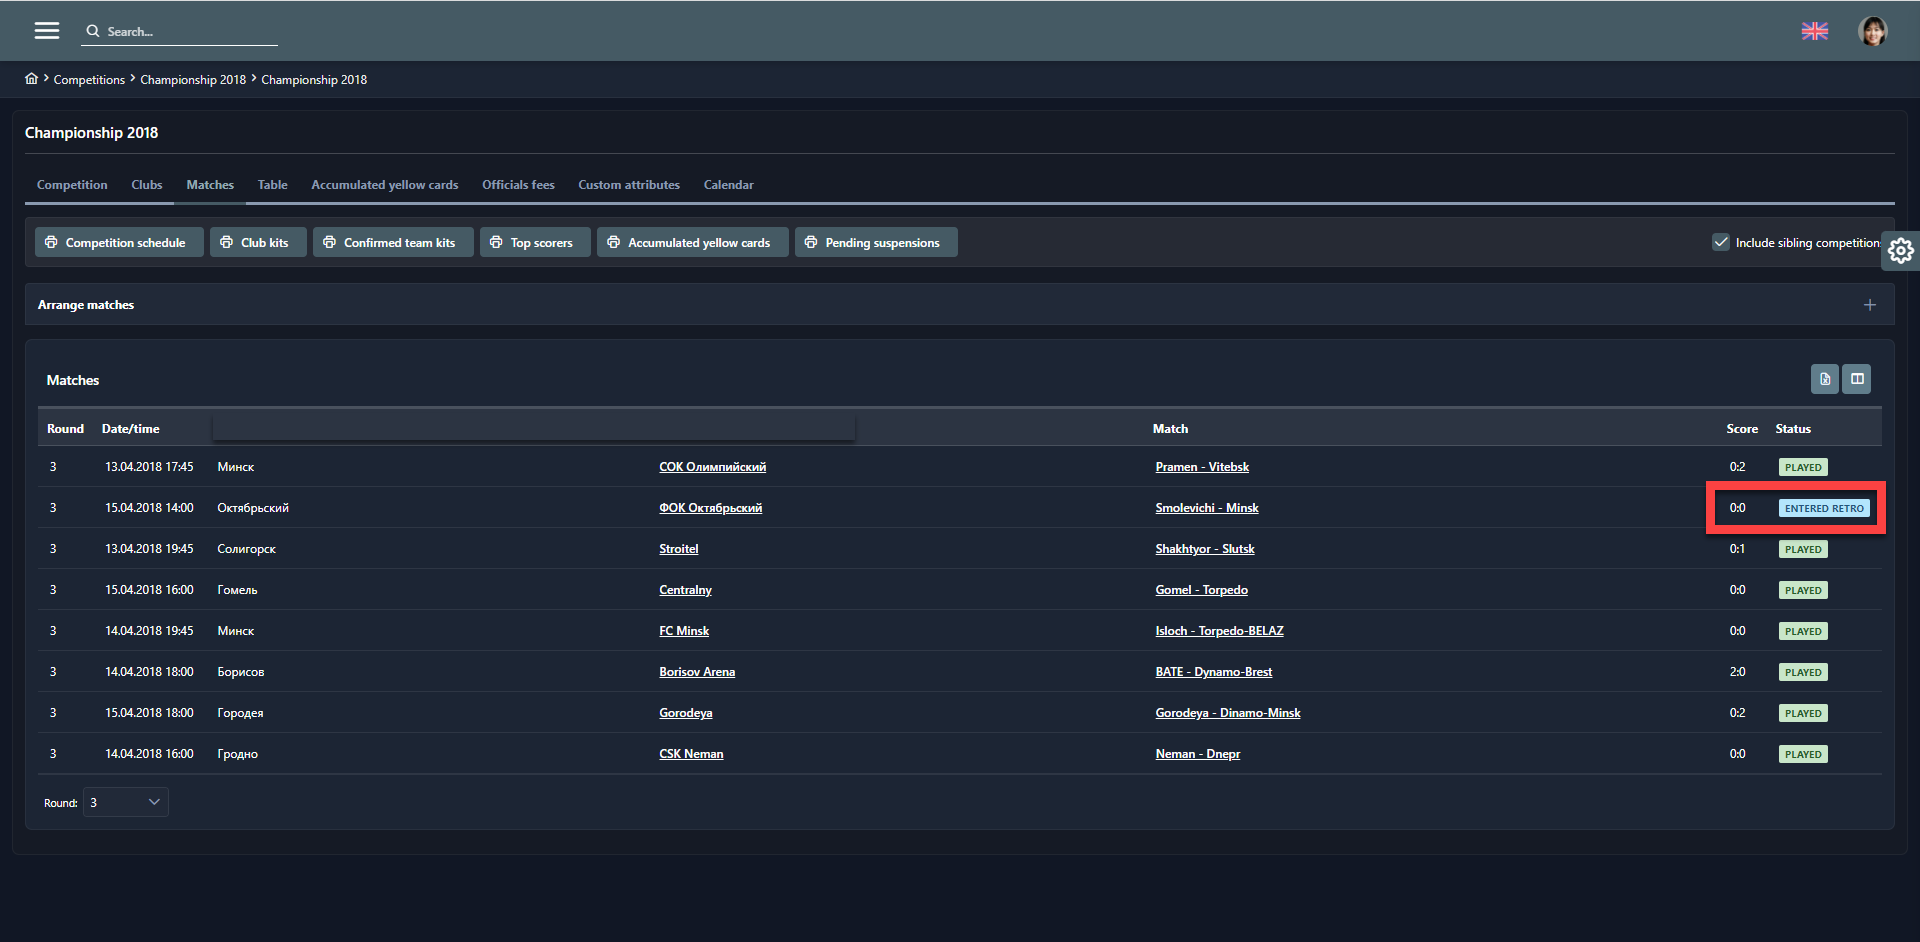Viewport: 1920px width, 942px height.
Task: Open the hamburger navigation menu
Action: [x=47, y=31]
